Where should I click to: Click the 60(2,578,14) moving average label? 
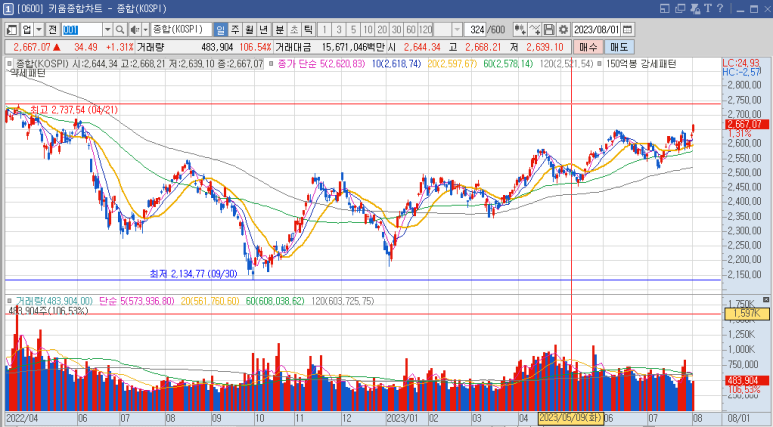click(x=508, y=64)
